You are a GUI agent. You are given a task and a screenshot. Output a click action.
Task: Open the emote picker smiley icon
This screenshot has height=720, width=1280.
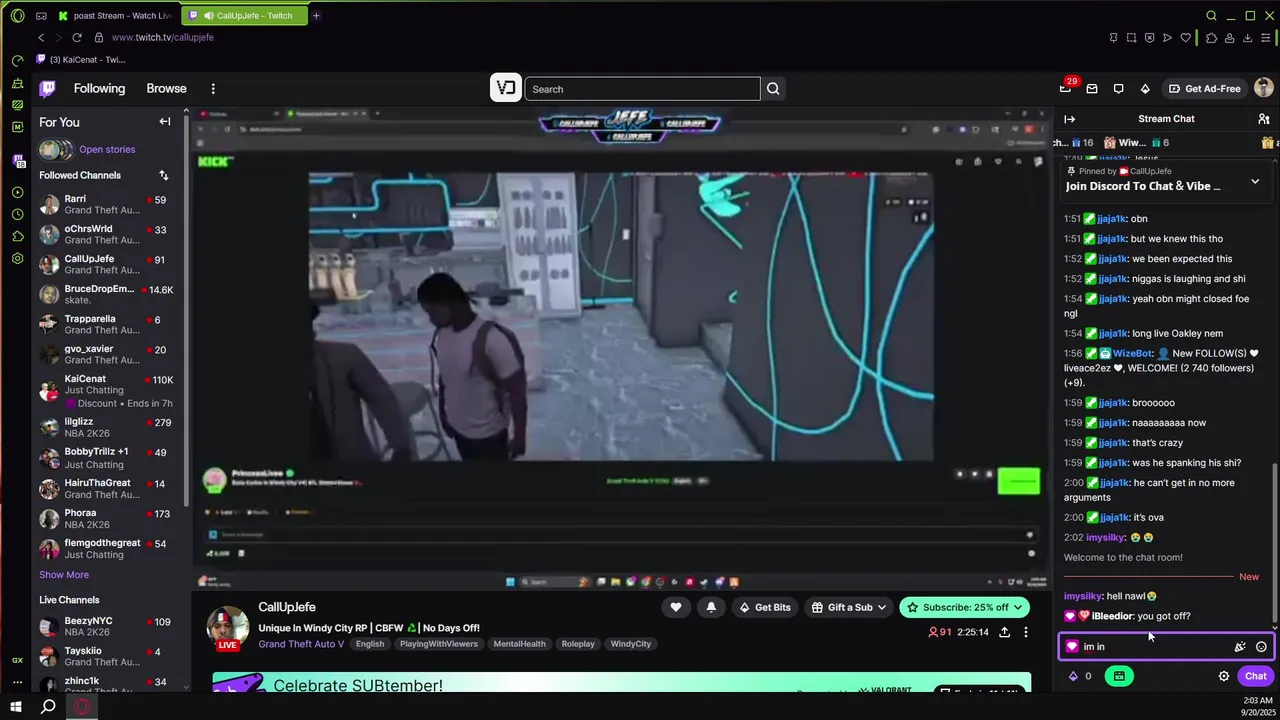coord(1261,647)
